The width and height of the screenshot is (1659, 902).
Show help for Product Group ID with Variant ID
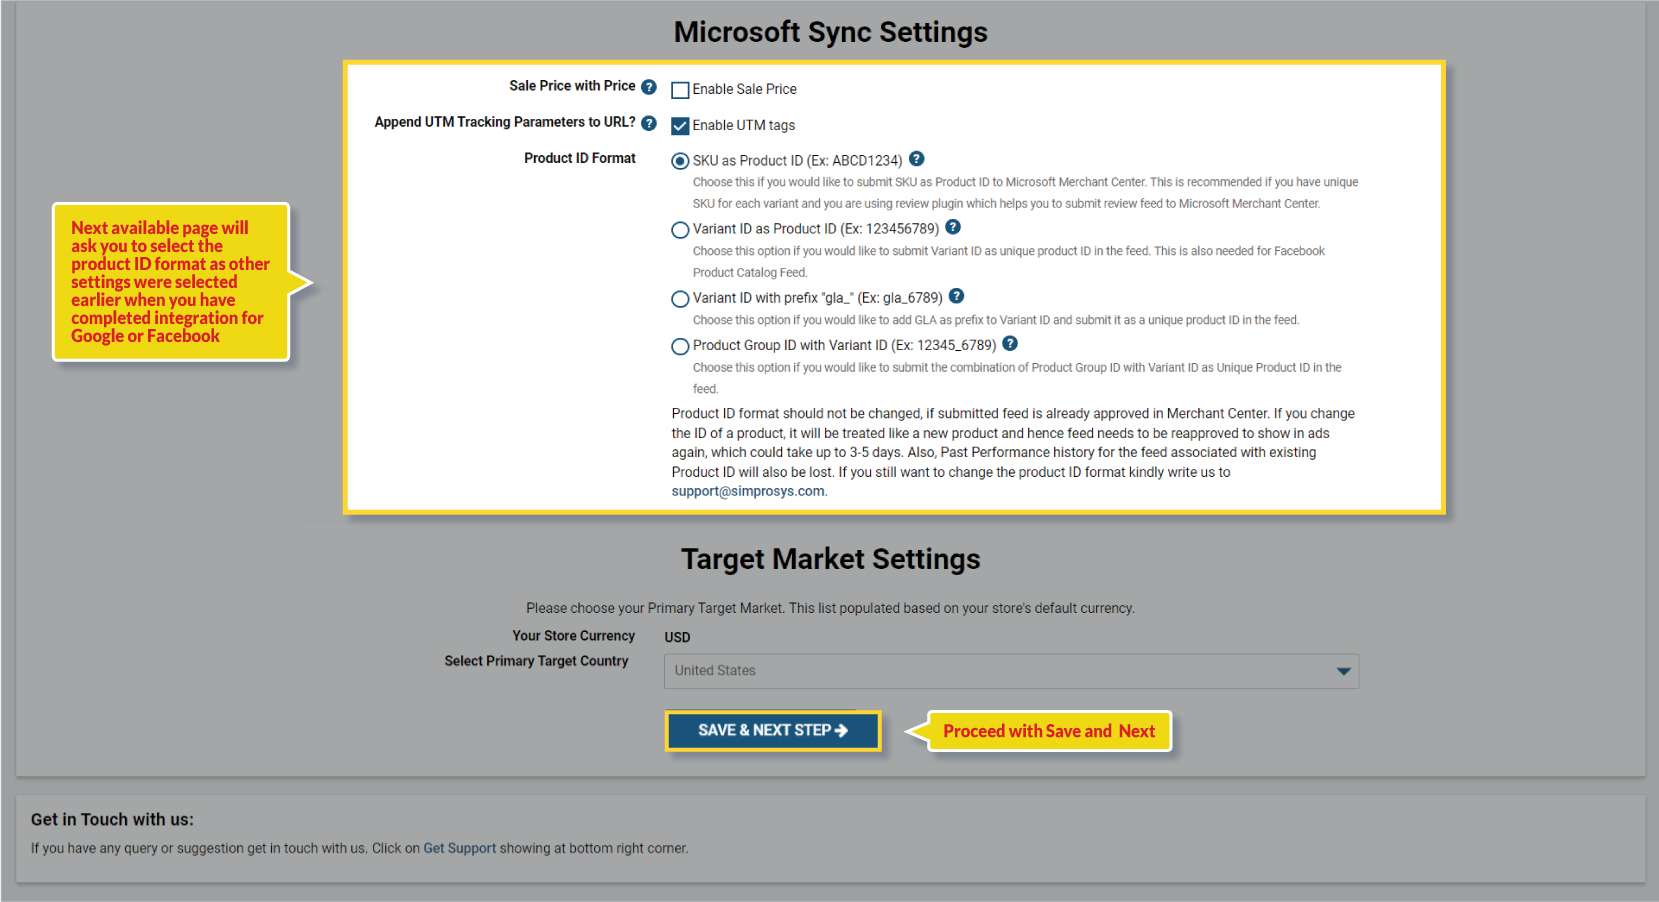click(x=1010, y=343)
